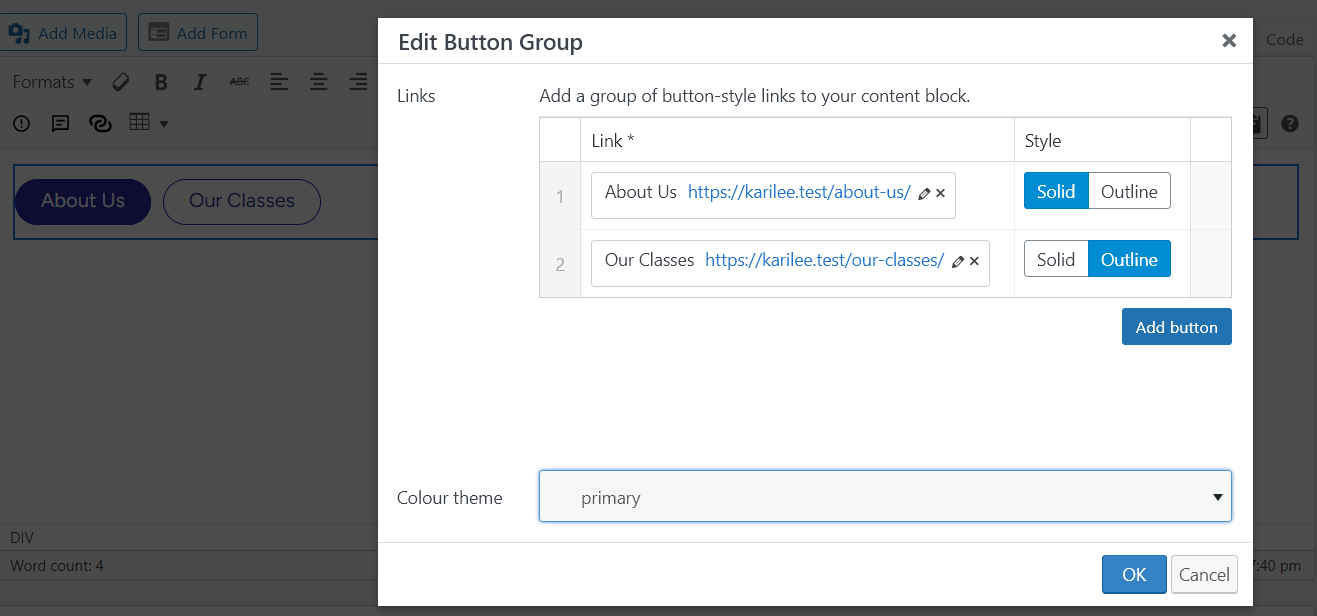
Task: Apply italic formatting
Action: (x=199, y=82)
